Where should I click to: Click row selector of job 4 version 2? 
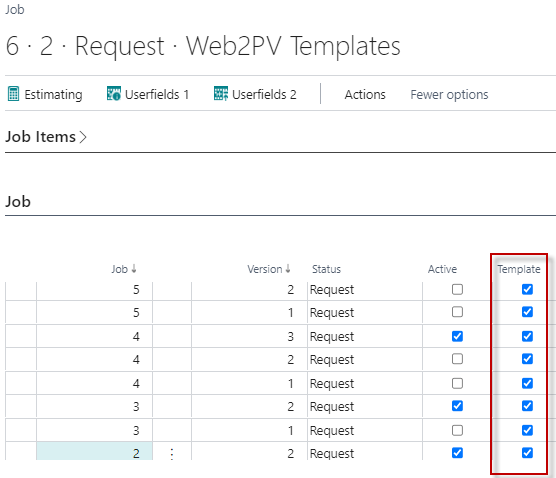coord(21,360)
